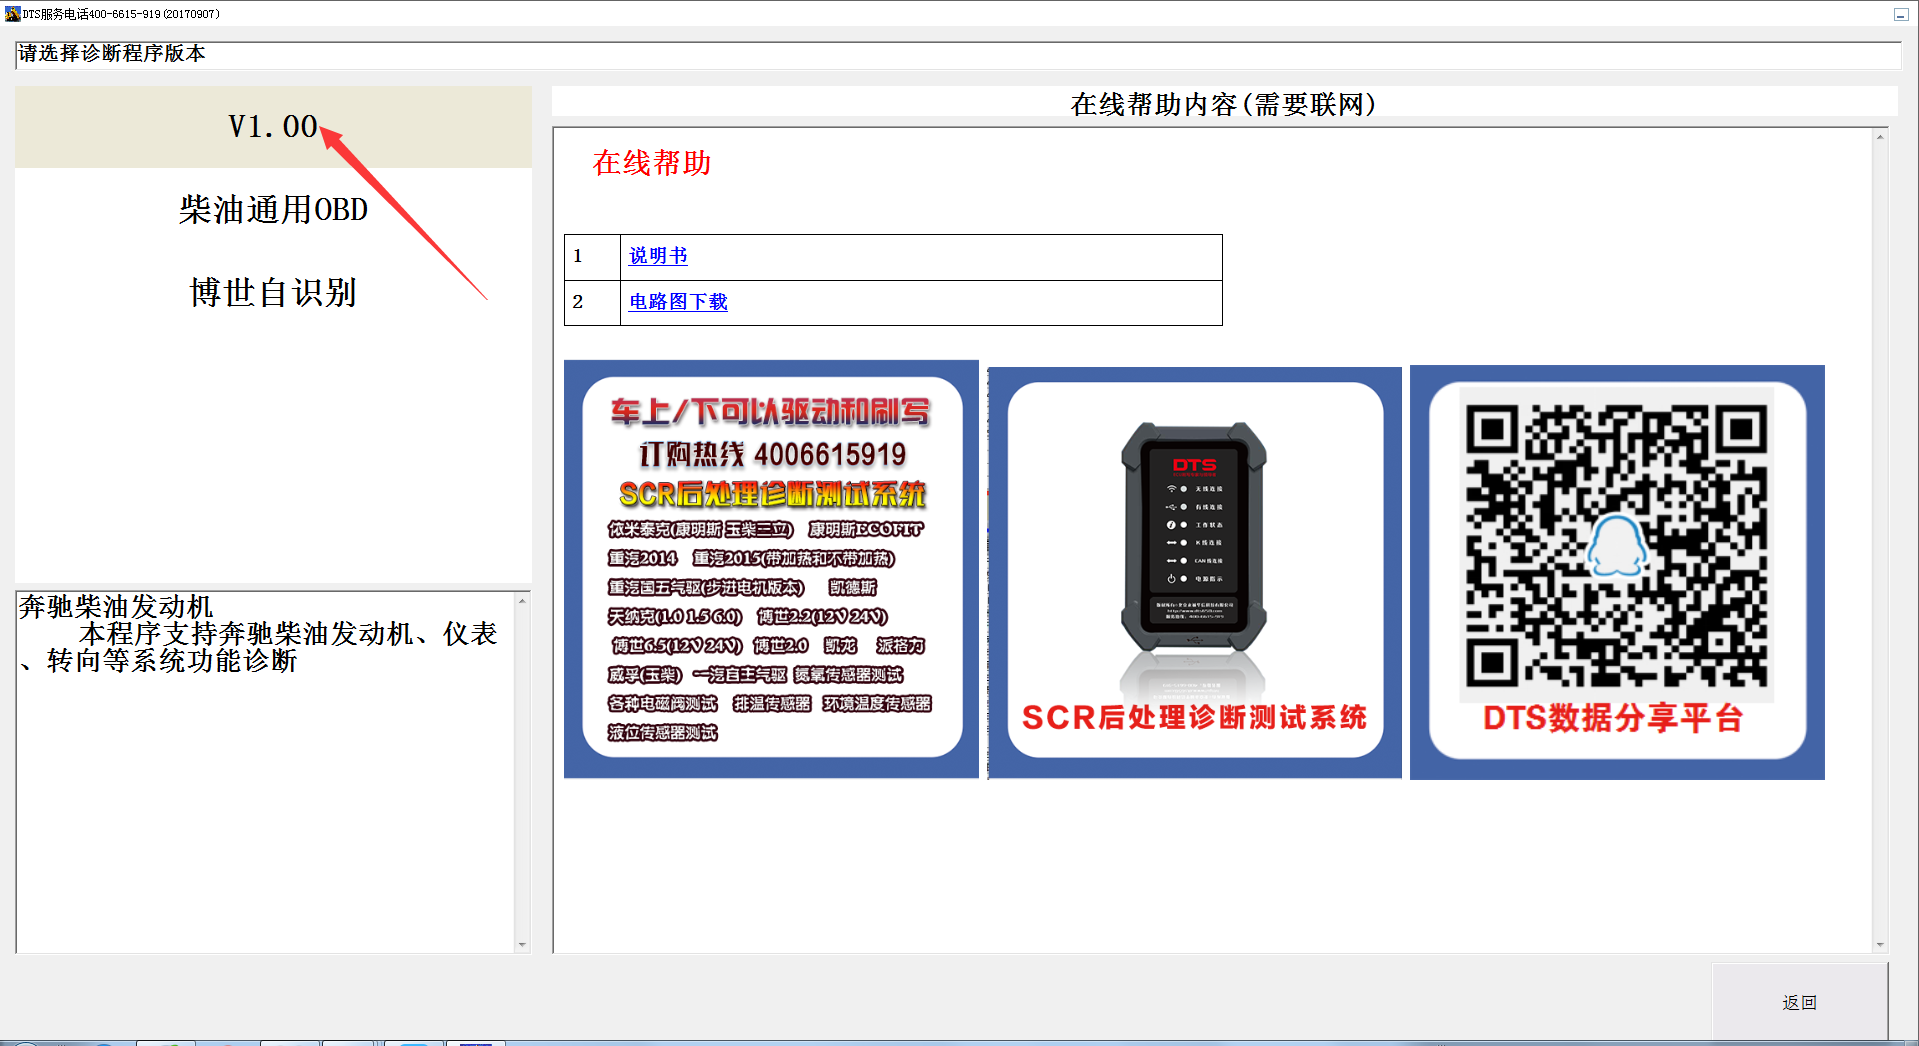Click the 在线帮助内容(需要联网) header

[1224, 104]
